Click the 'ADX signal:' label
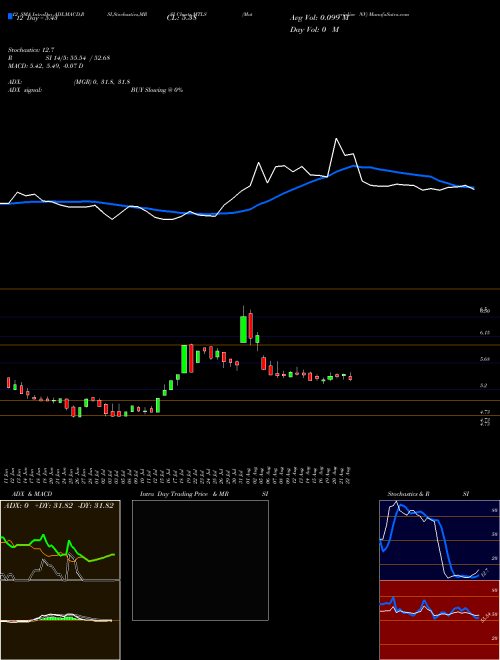The width and height of the screenshot is (500, 660). point(25,90)
